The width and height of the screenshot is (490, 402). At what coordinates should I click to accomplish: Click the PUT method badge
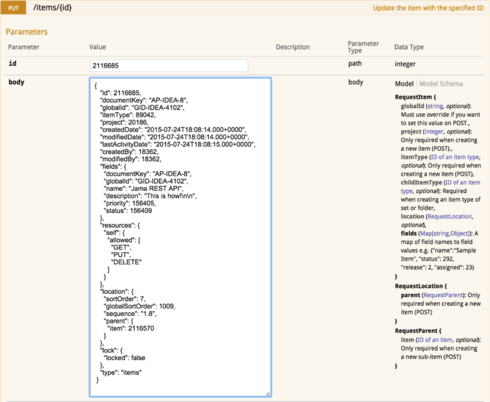pos(13,8)
